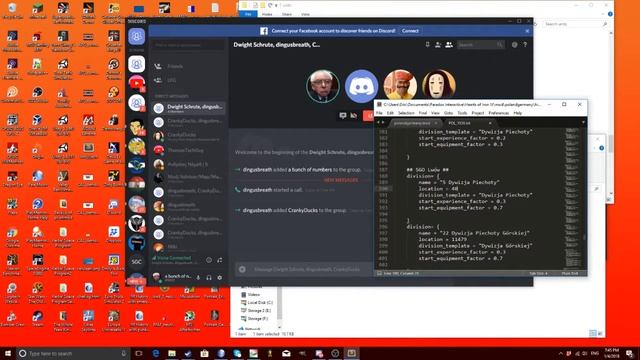Screen dimensions: 640x360
Task: Click the File Explorer search box
Action: pos(575,24)
